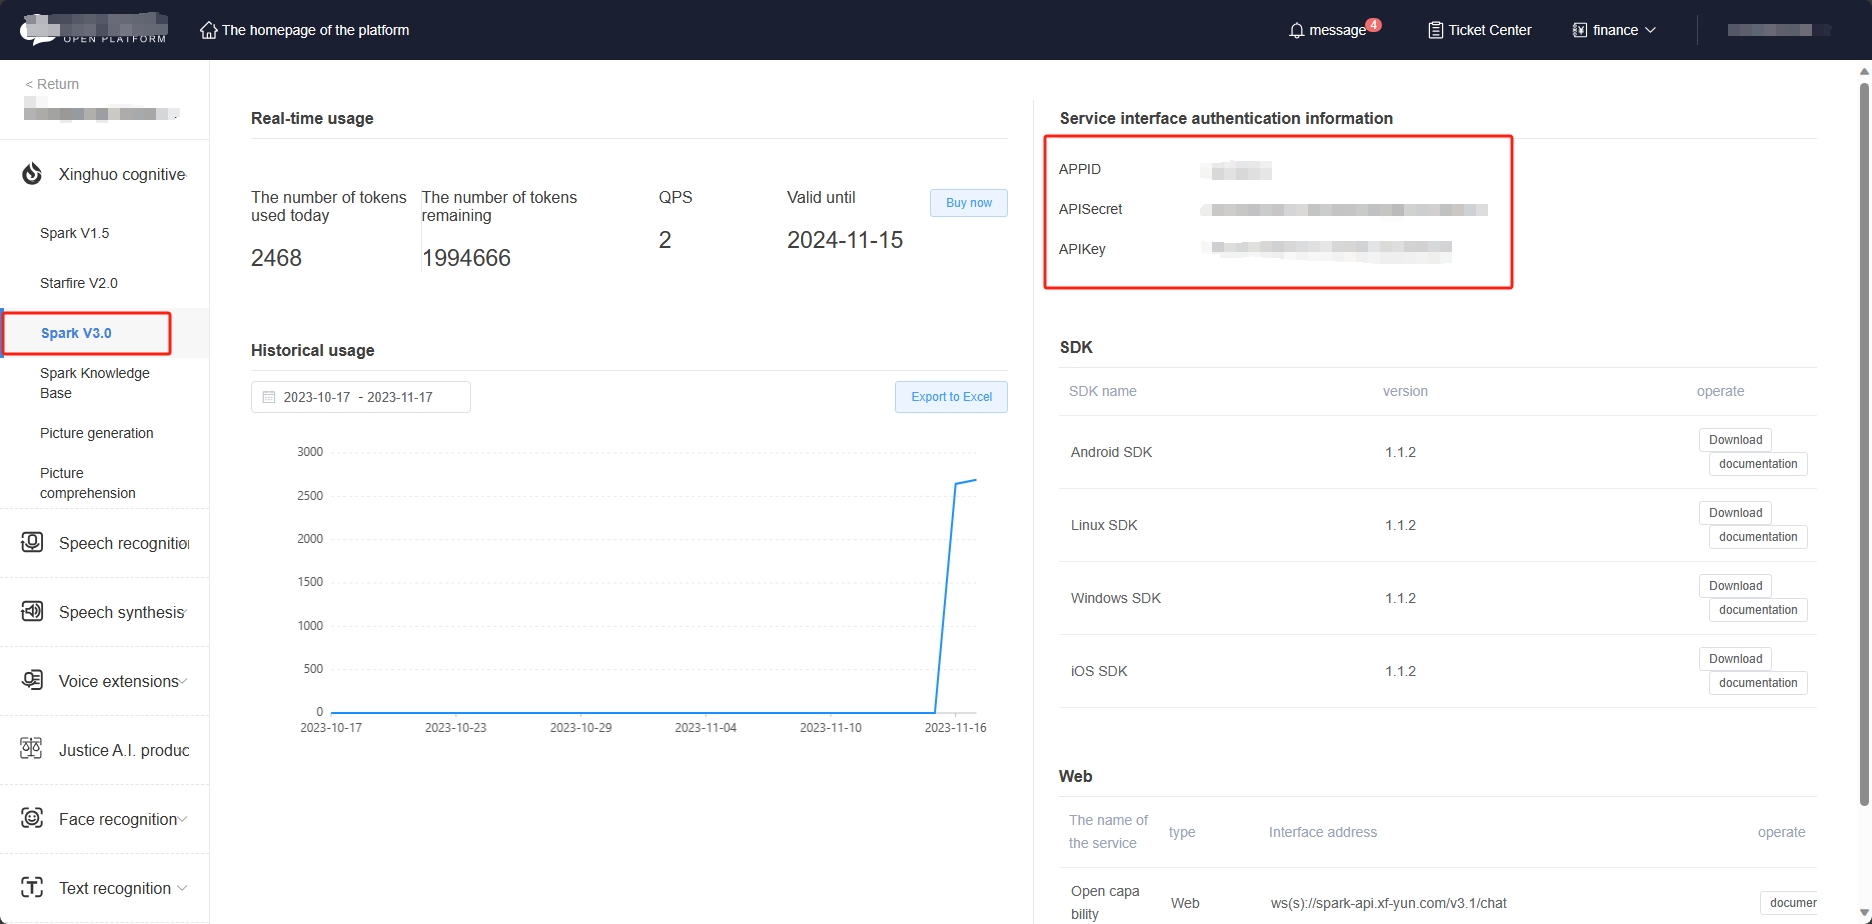Open Picture comprehension menu item
1872x924 pixels.
click(88, 483)
